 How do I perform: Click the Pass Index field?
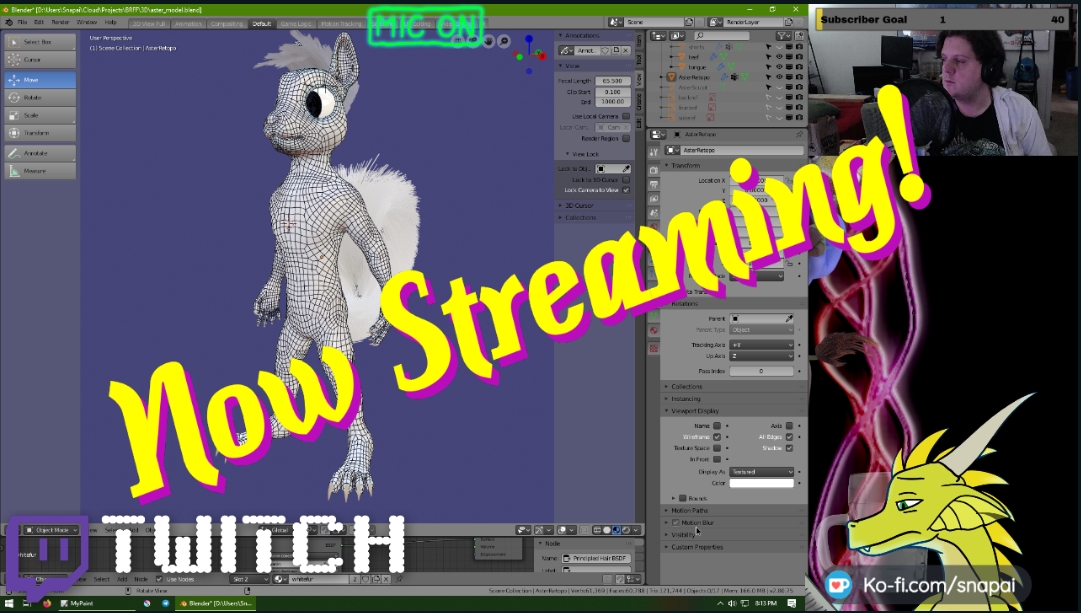point(762,372)
